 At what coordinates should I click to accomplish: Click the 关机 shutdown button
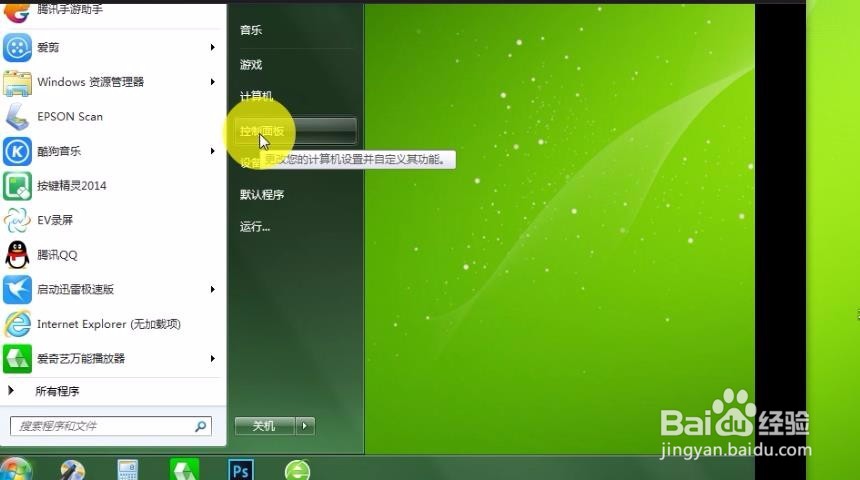point(264,426)
